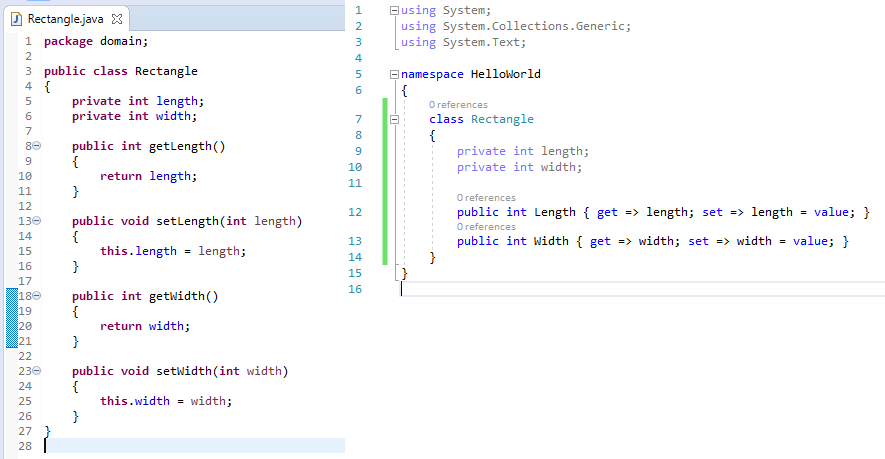Click the word "domain" in the package statement

point(125,41)
